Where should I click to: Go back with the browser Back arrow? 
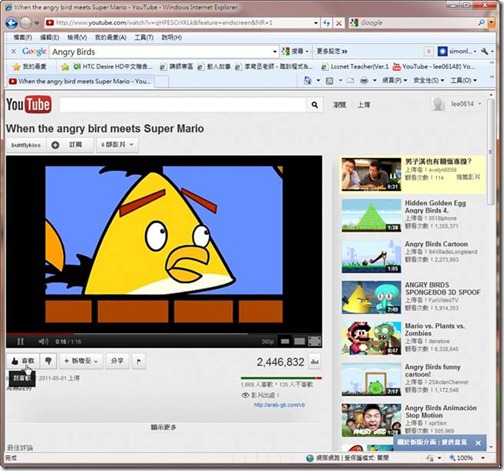click(x=12, y=23)
